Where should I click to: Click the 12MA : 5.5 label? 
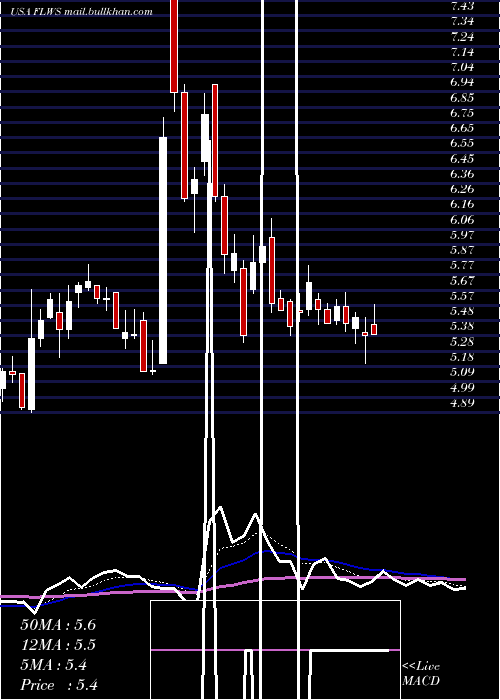pos(58,645)
